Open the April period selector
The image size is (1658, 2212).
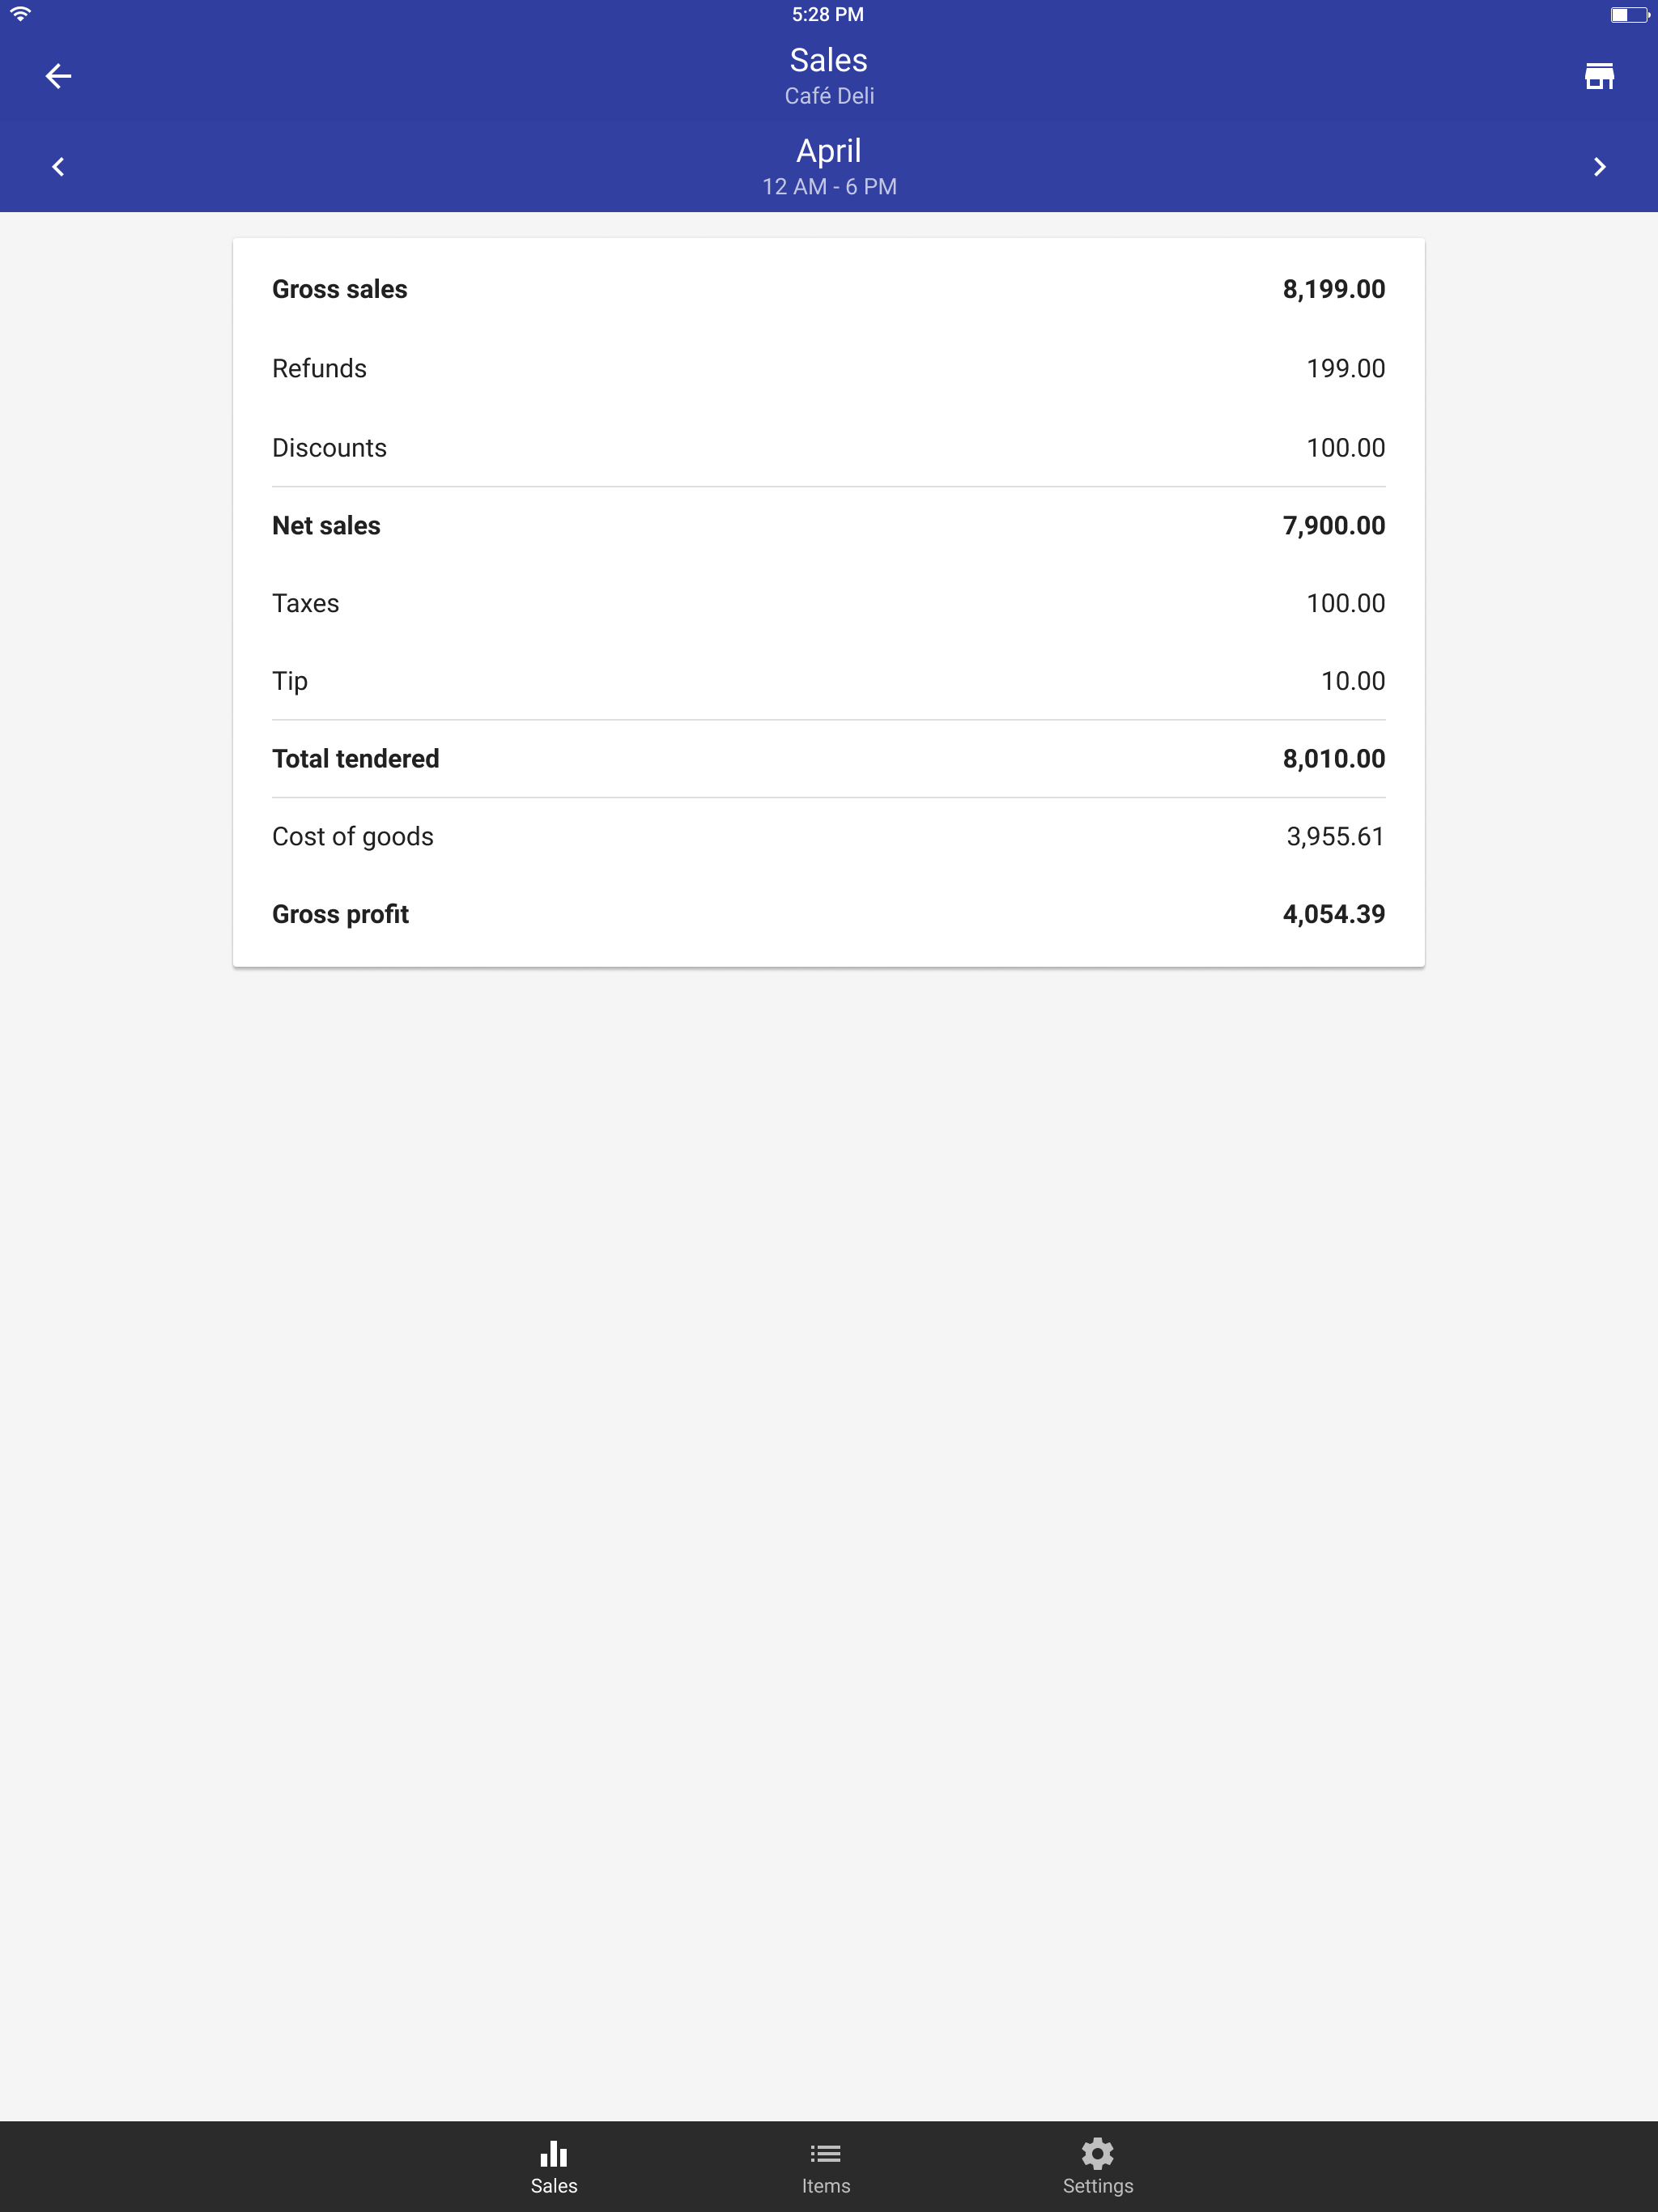[x=828, y=151]
